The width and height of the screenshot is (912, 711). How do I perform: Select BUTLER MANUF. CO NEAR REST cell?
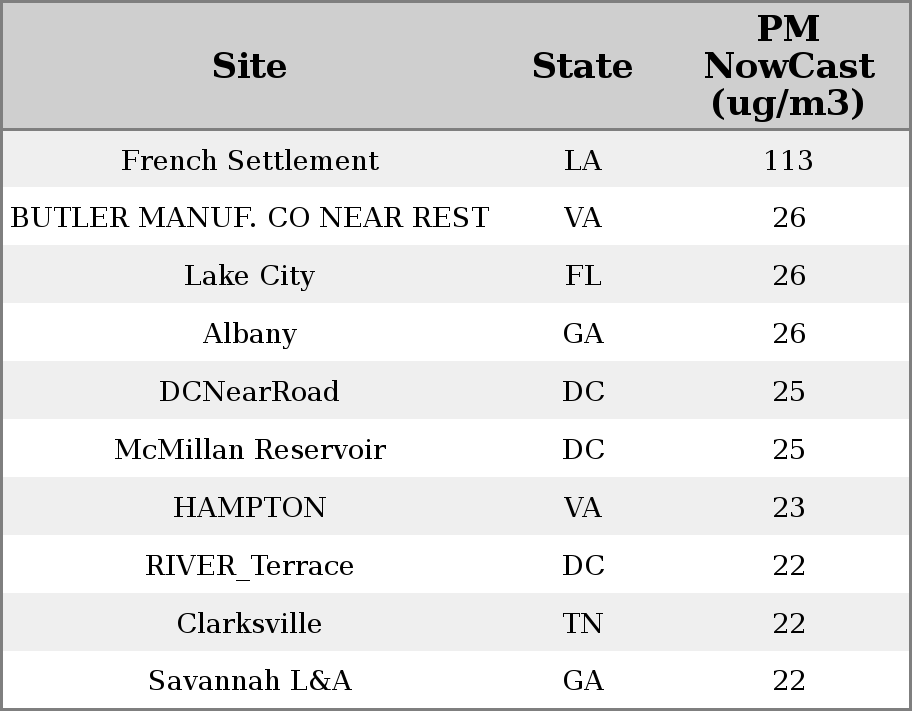coord(250,218)
